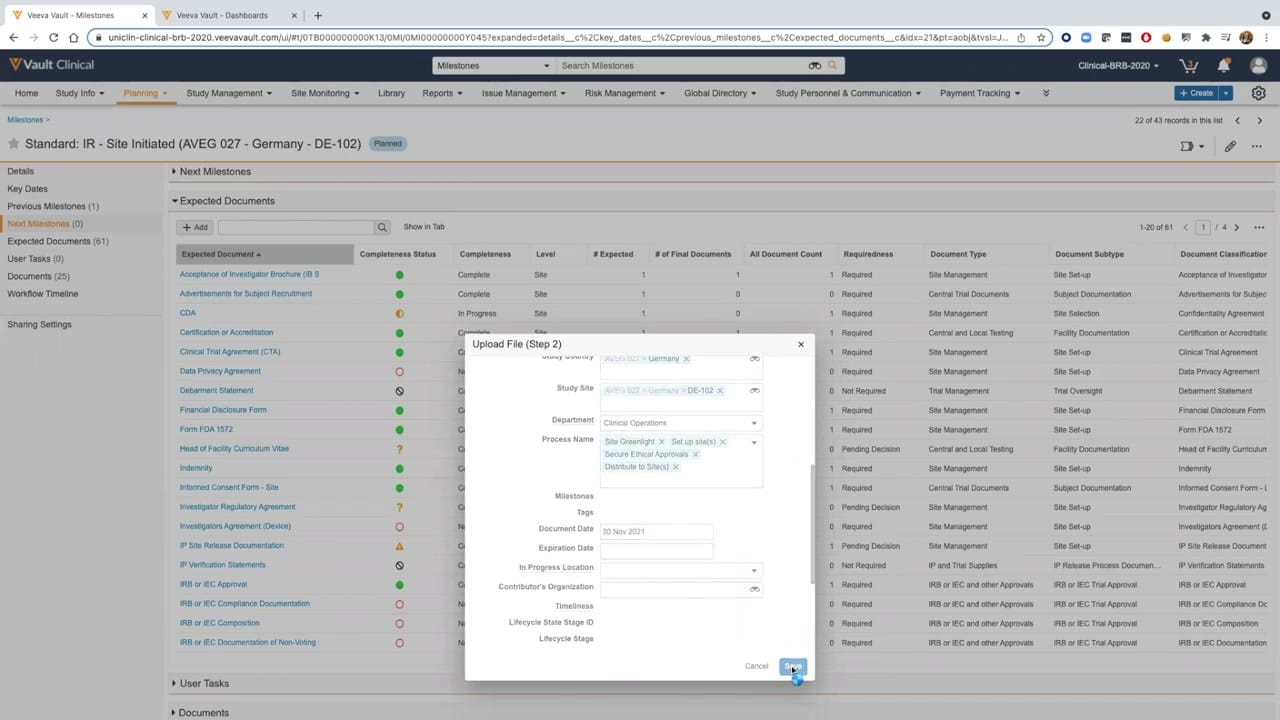Viewport: 1280px width, 720px height.
Task: Open the Clinical-BRB-2020 vault dropdown
Action: point(1118,66)
